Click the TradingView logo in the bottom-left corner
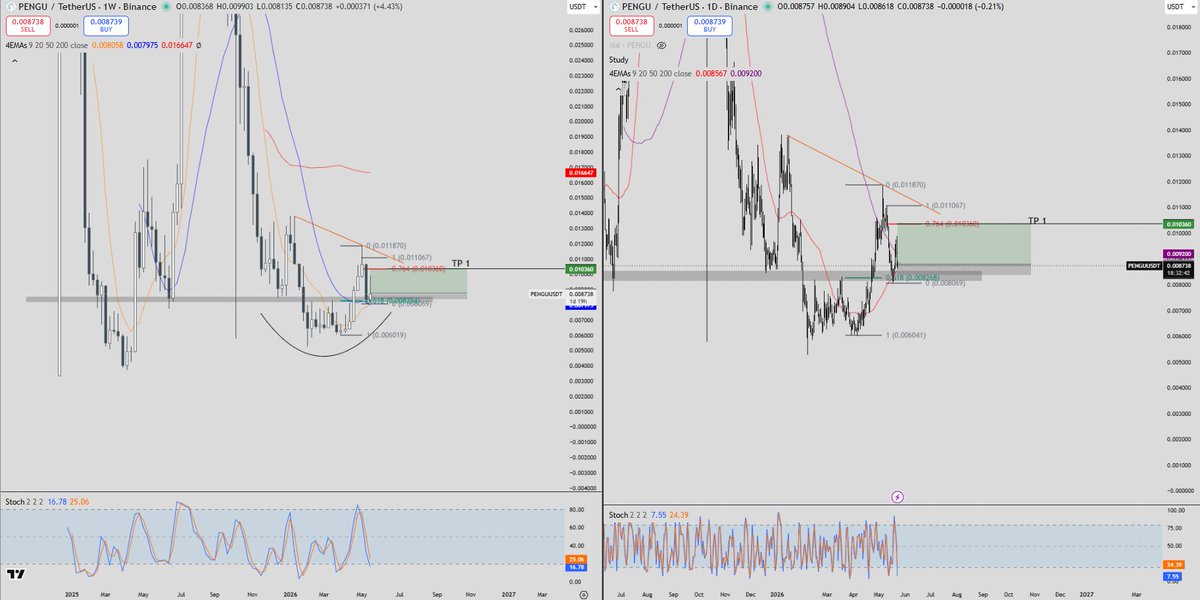Viewport: 1200px width, 600px height. (x=16, y=574)
